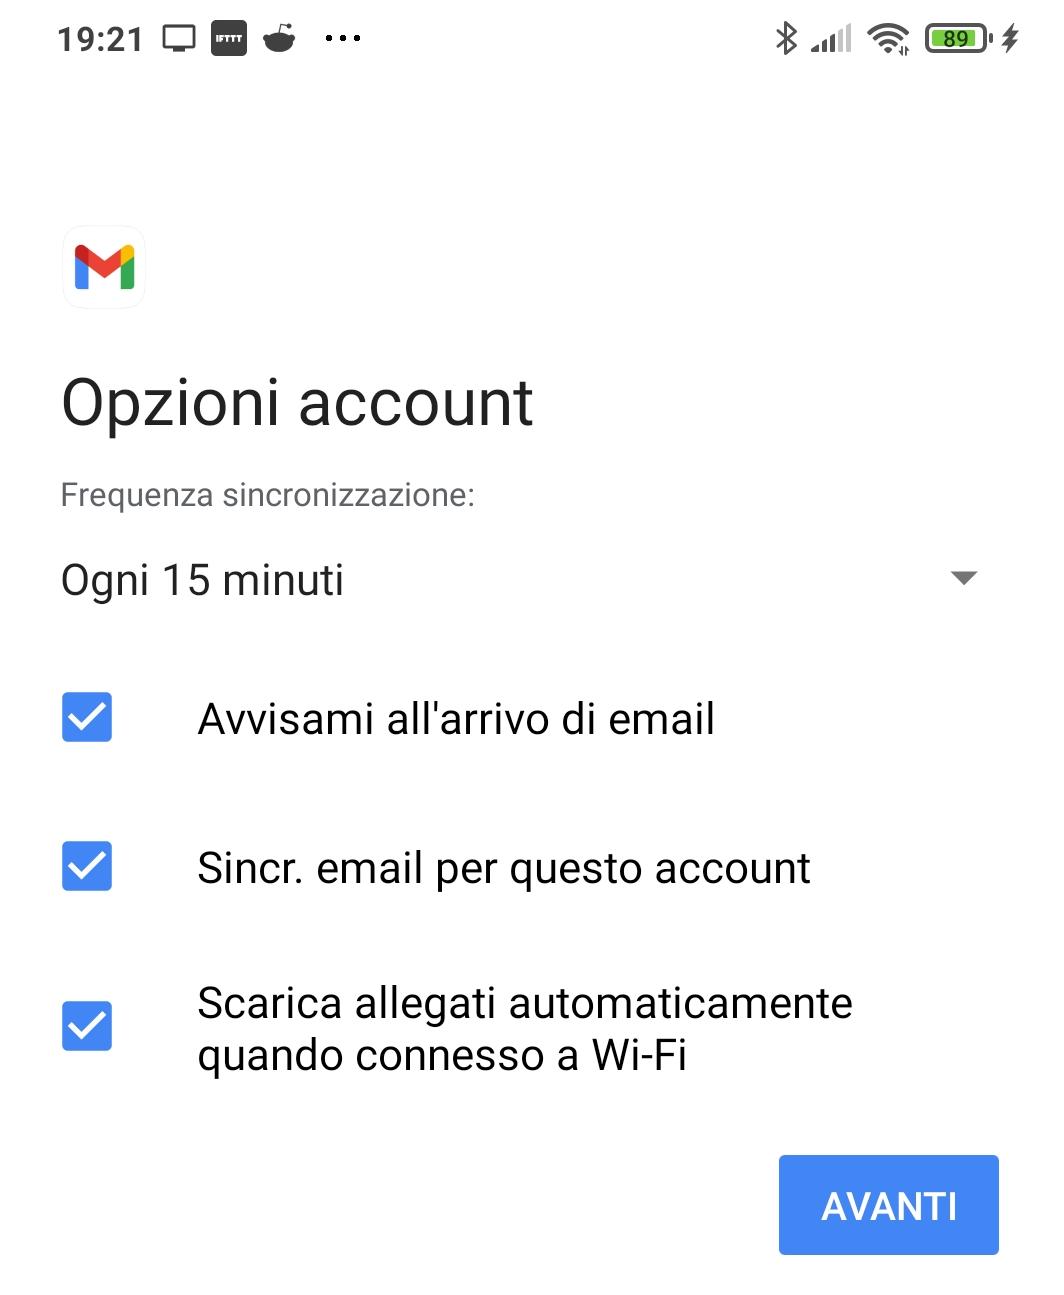1064x1295 pixels.
Task: Open the sync frequency dropdown arrow
Action: [x=964, y=578]
